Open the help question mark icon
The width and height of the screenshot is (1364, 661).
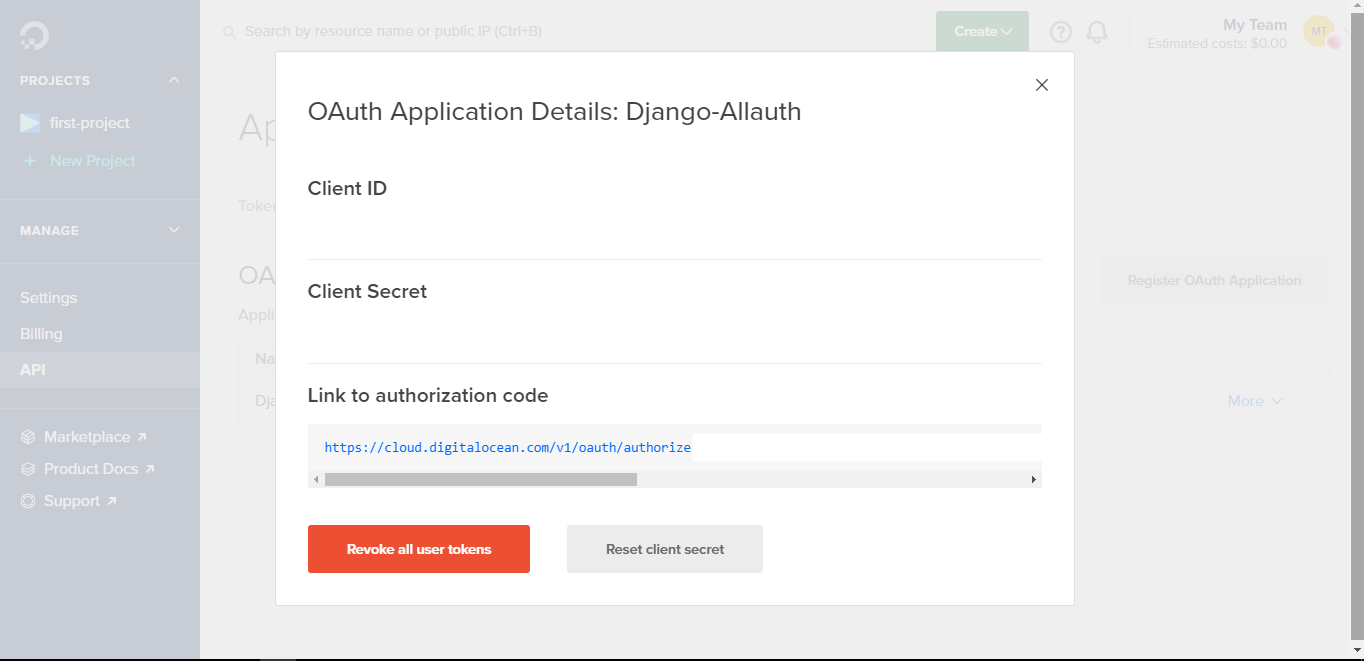coord(1061,32)
